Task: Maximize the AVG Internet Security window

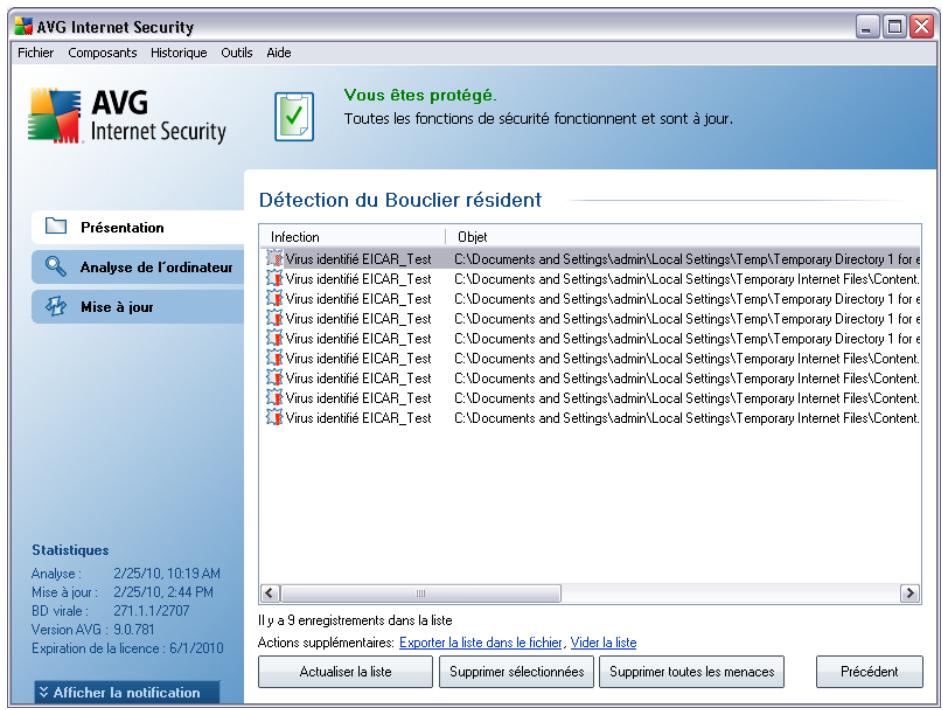Action: 894,26
